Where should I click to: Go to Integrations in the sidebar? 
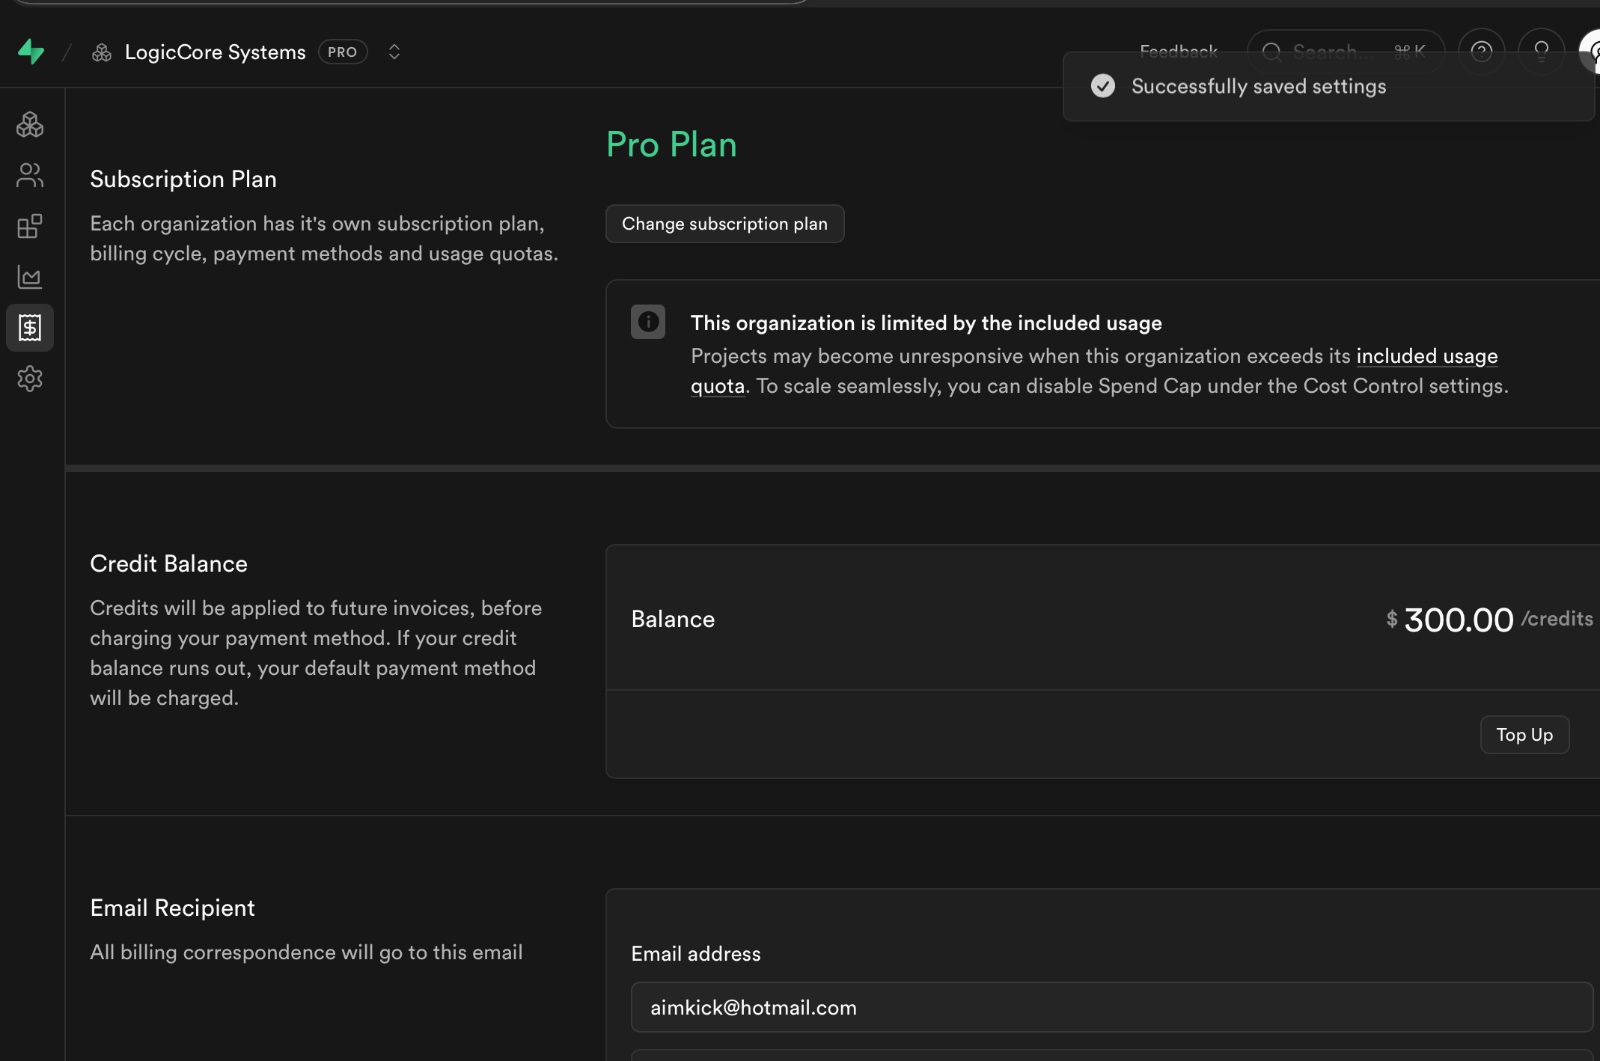pos(30,227)
